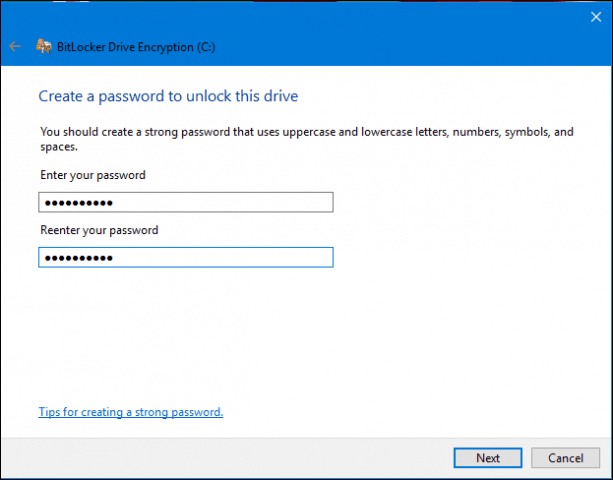The height and width of the screenshot is (480, 613).
Task: Click the blank white area above tips link
Action: pyautogui.click(x=300, y=340)
